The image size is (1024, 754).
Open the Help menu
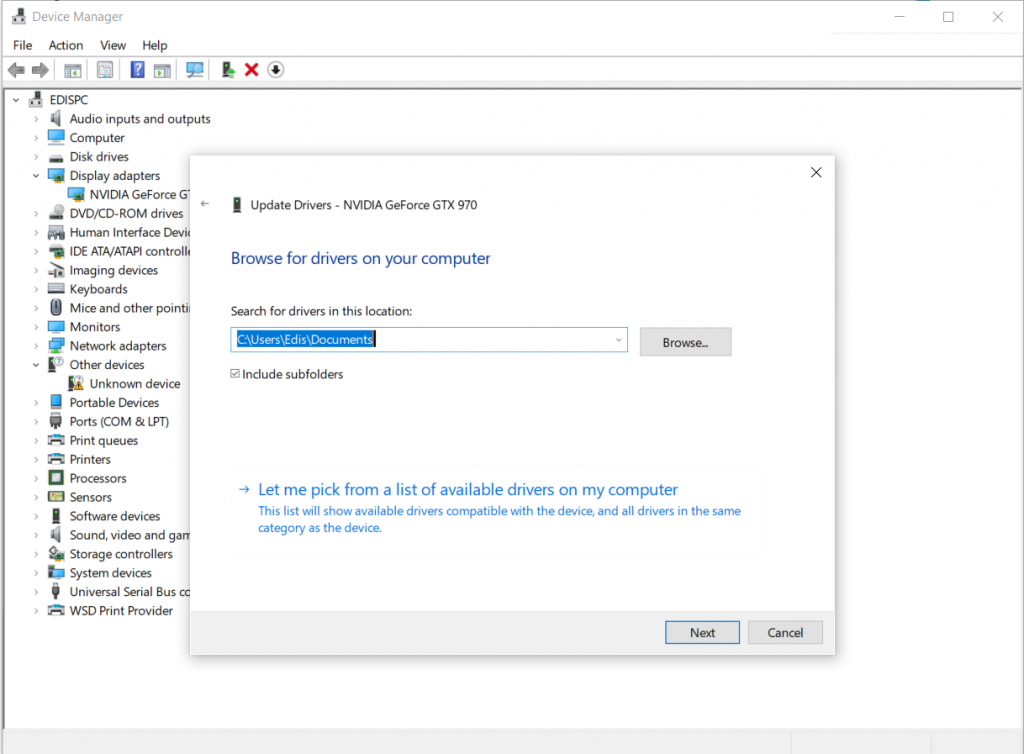[x=155, y=45]
